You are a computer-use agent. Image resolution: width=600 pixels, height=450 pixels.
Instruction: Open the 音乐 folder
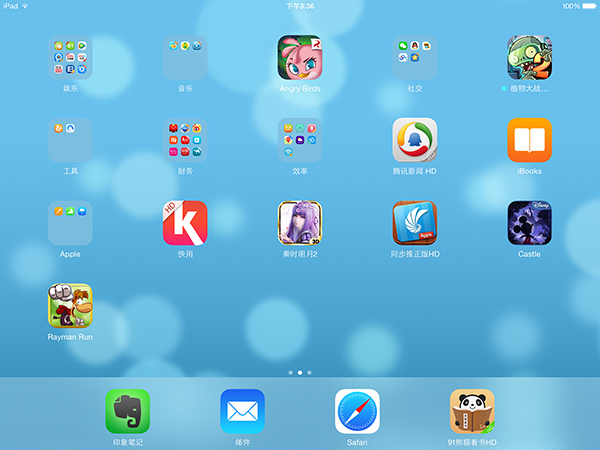point(185,57)
